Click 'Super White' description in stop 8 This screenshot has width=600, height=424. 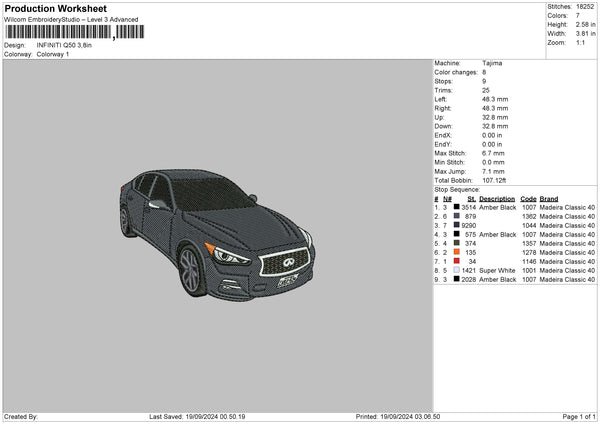click(497, 271)
